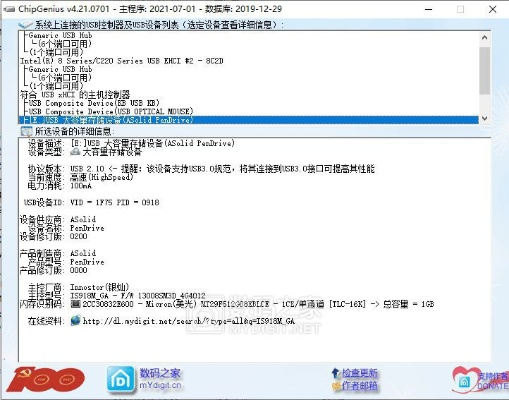Click the red 100 anniversary logo
The height and width of the screenshot is (400, 509).
46,379
